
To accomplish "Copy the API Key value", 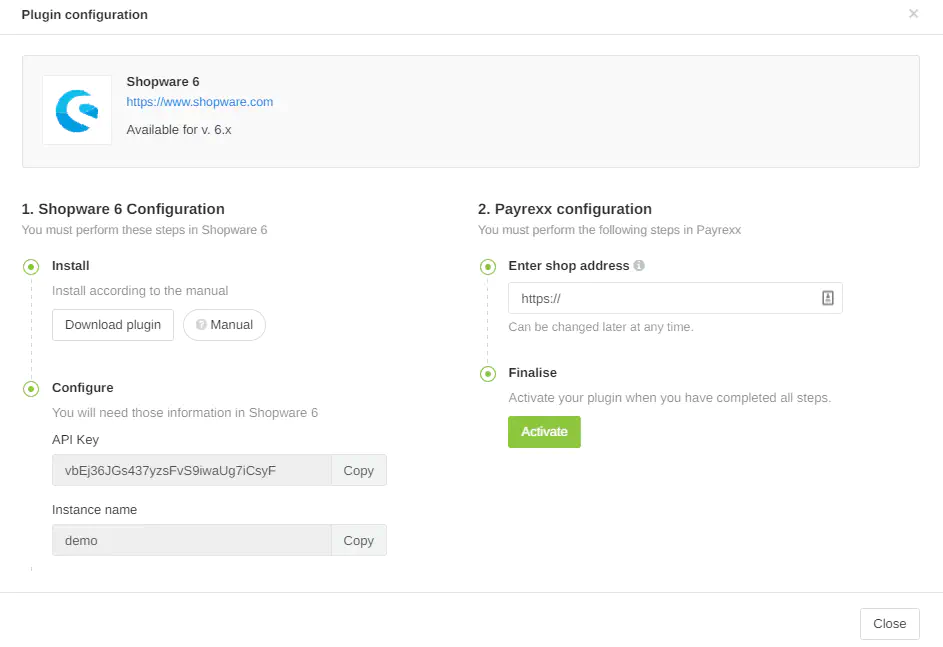I will [358, 471].
